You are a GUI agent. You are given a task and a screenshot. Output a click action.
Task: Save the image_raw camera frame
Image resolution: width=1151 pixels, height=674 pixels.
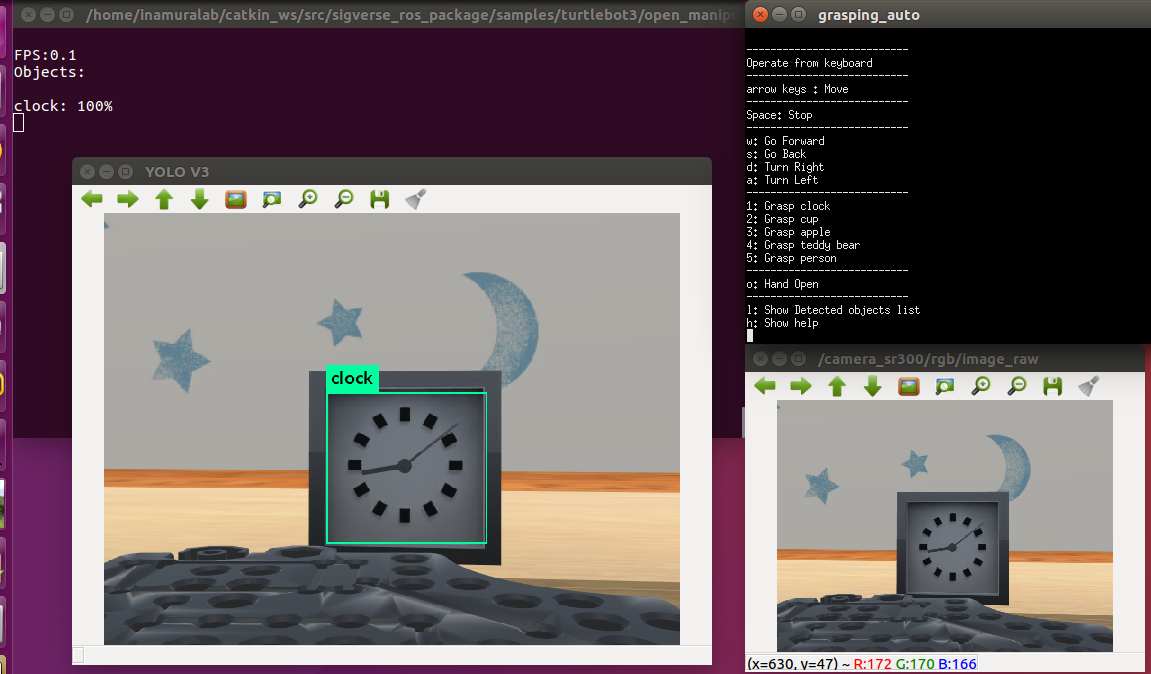click(1053, 386)
